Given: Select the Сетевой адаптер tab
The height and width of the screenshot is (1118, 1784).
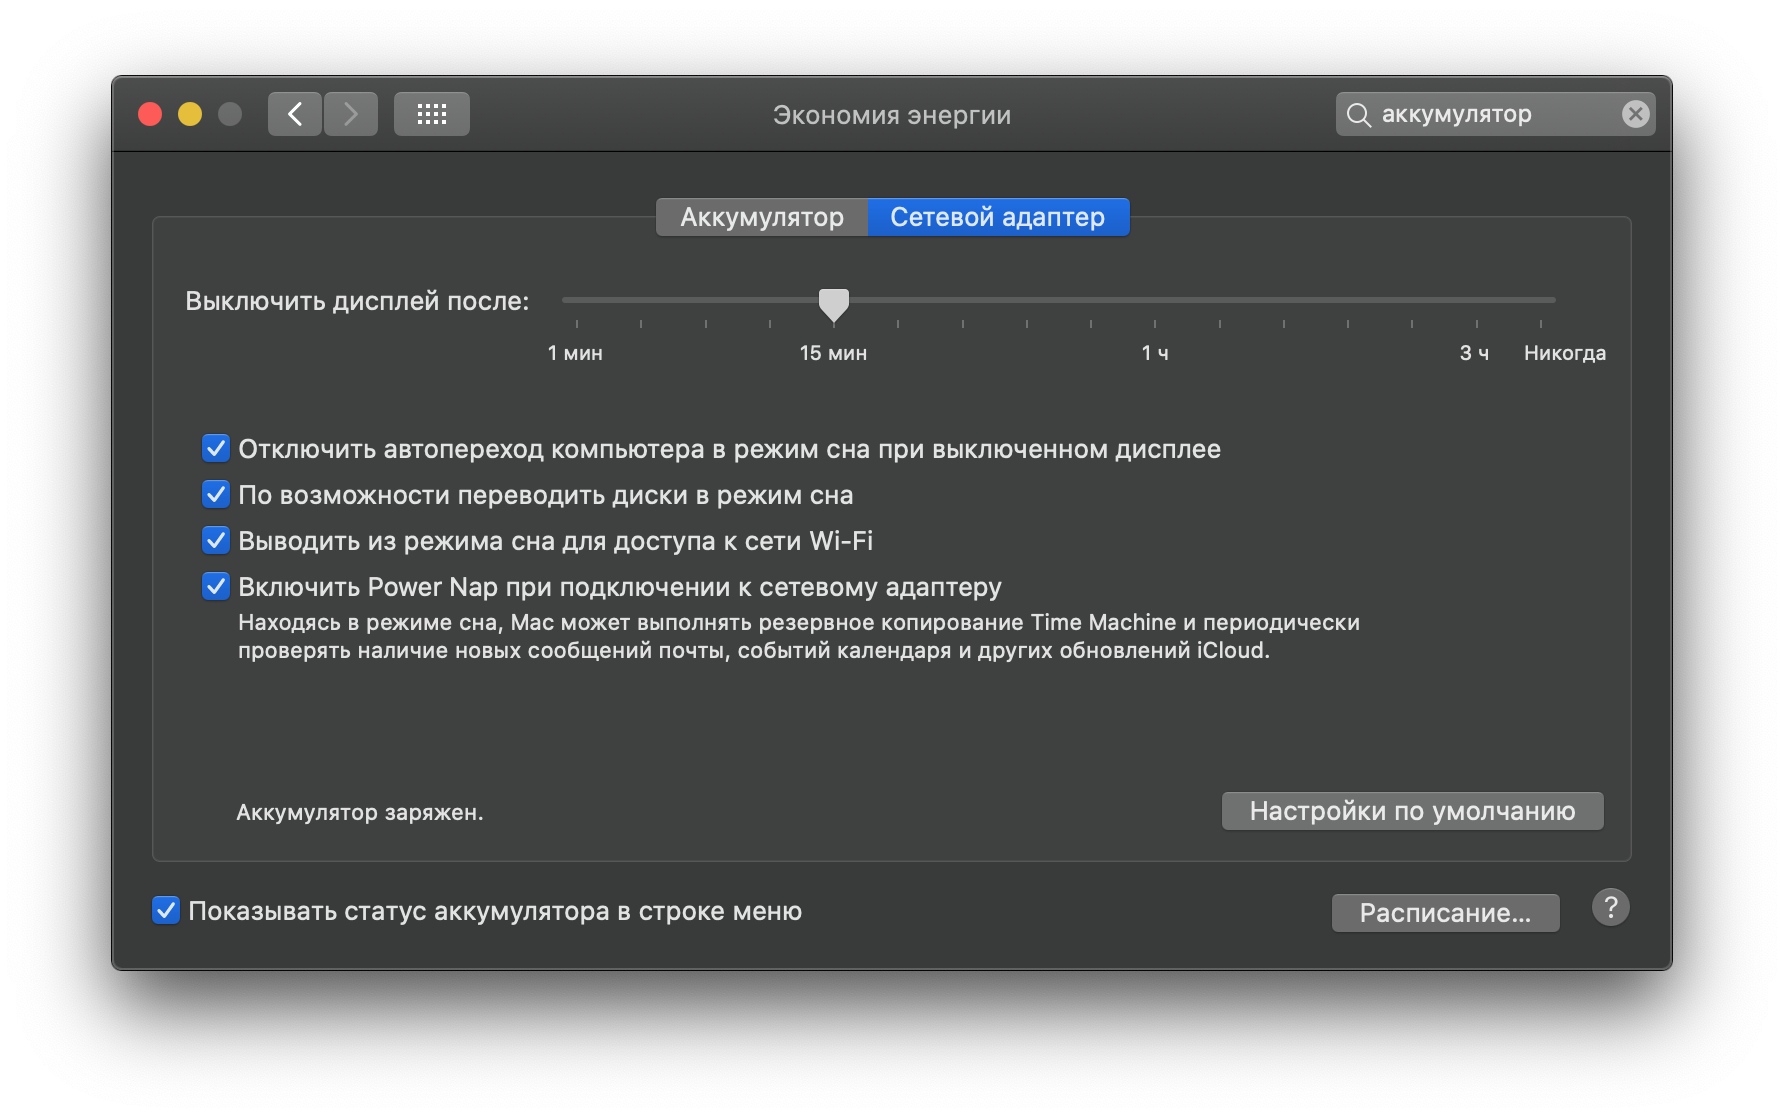Looking at the screenshot, I should (998, 217).
